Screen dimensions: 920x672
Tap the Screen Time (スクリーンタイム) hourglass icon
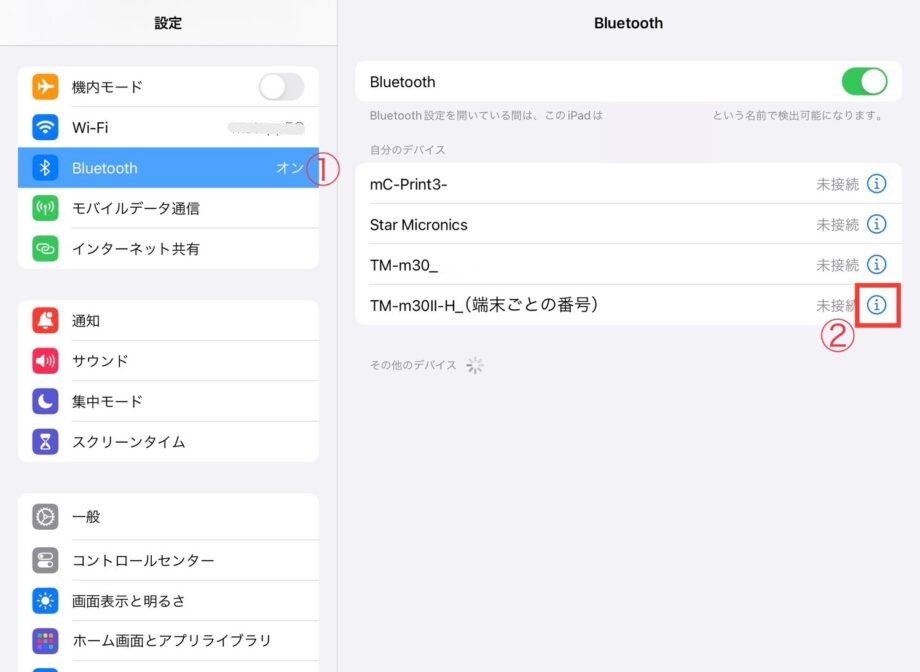(x=45, y=441)
